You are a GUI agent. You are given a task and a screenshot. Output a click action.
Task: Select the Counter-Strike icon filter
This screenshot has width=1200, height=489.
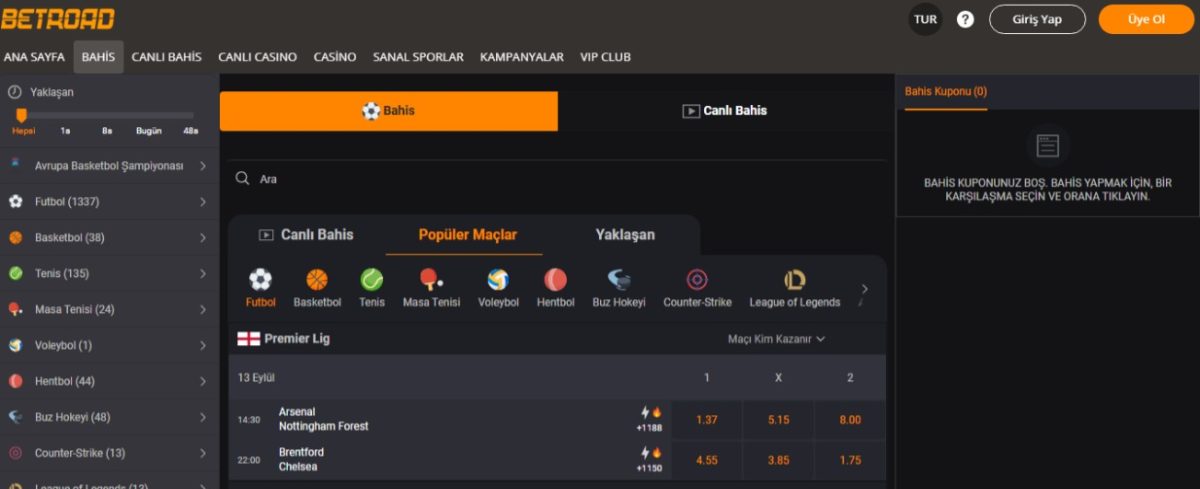tap(697, 280)
